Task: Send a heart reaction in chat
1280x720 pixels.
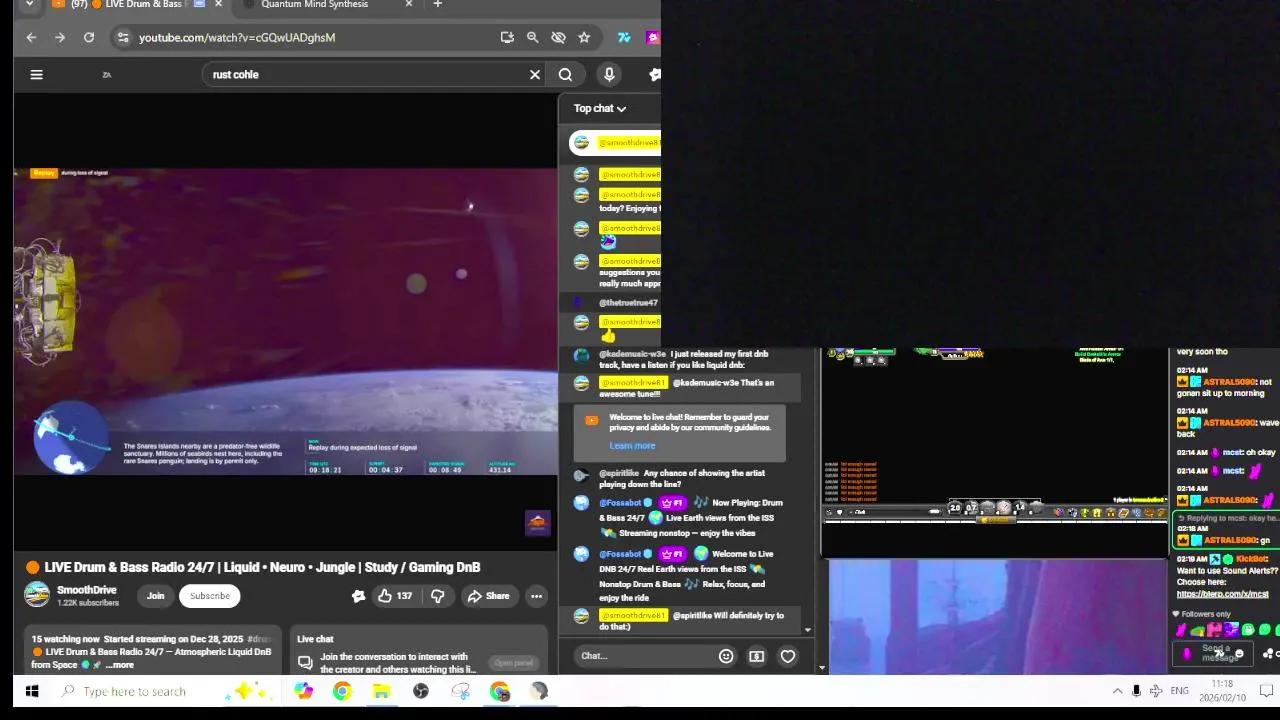Action: [x=788, y=656]
